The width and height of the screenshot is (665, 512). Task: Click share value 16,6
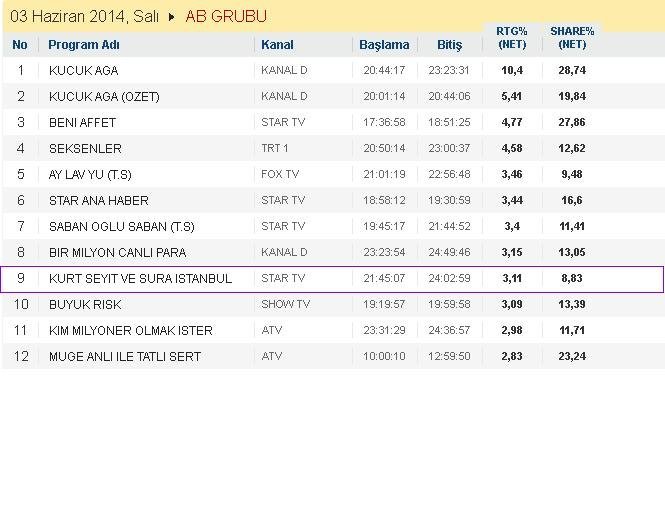(572, 200)
